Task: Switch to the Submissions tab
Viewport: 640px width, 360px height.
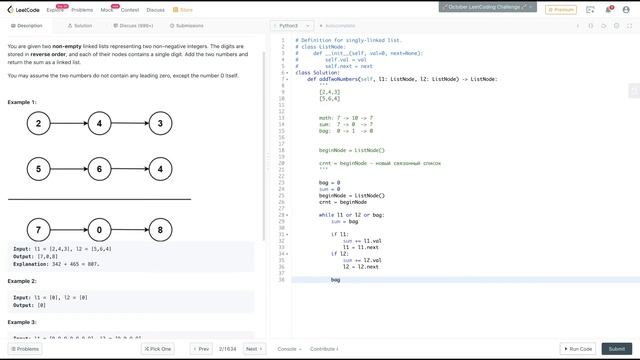Action: pyautogui.click(x=187, y=26)
